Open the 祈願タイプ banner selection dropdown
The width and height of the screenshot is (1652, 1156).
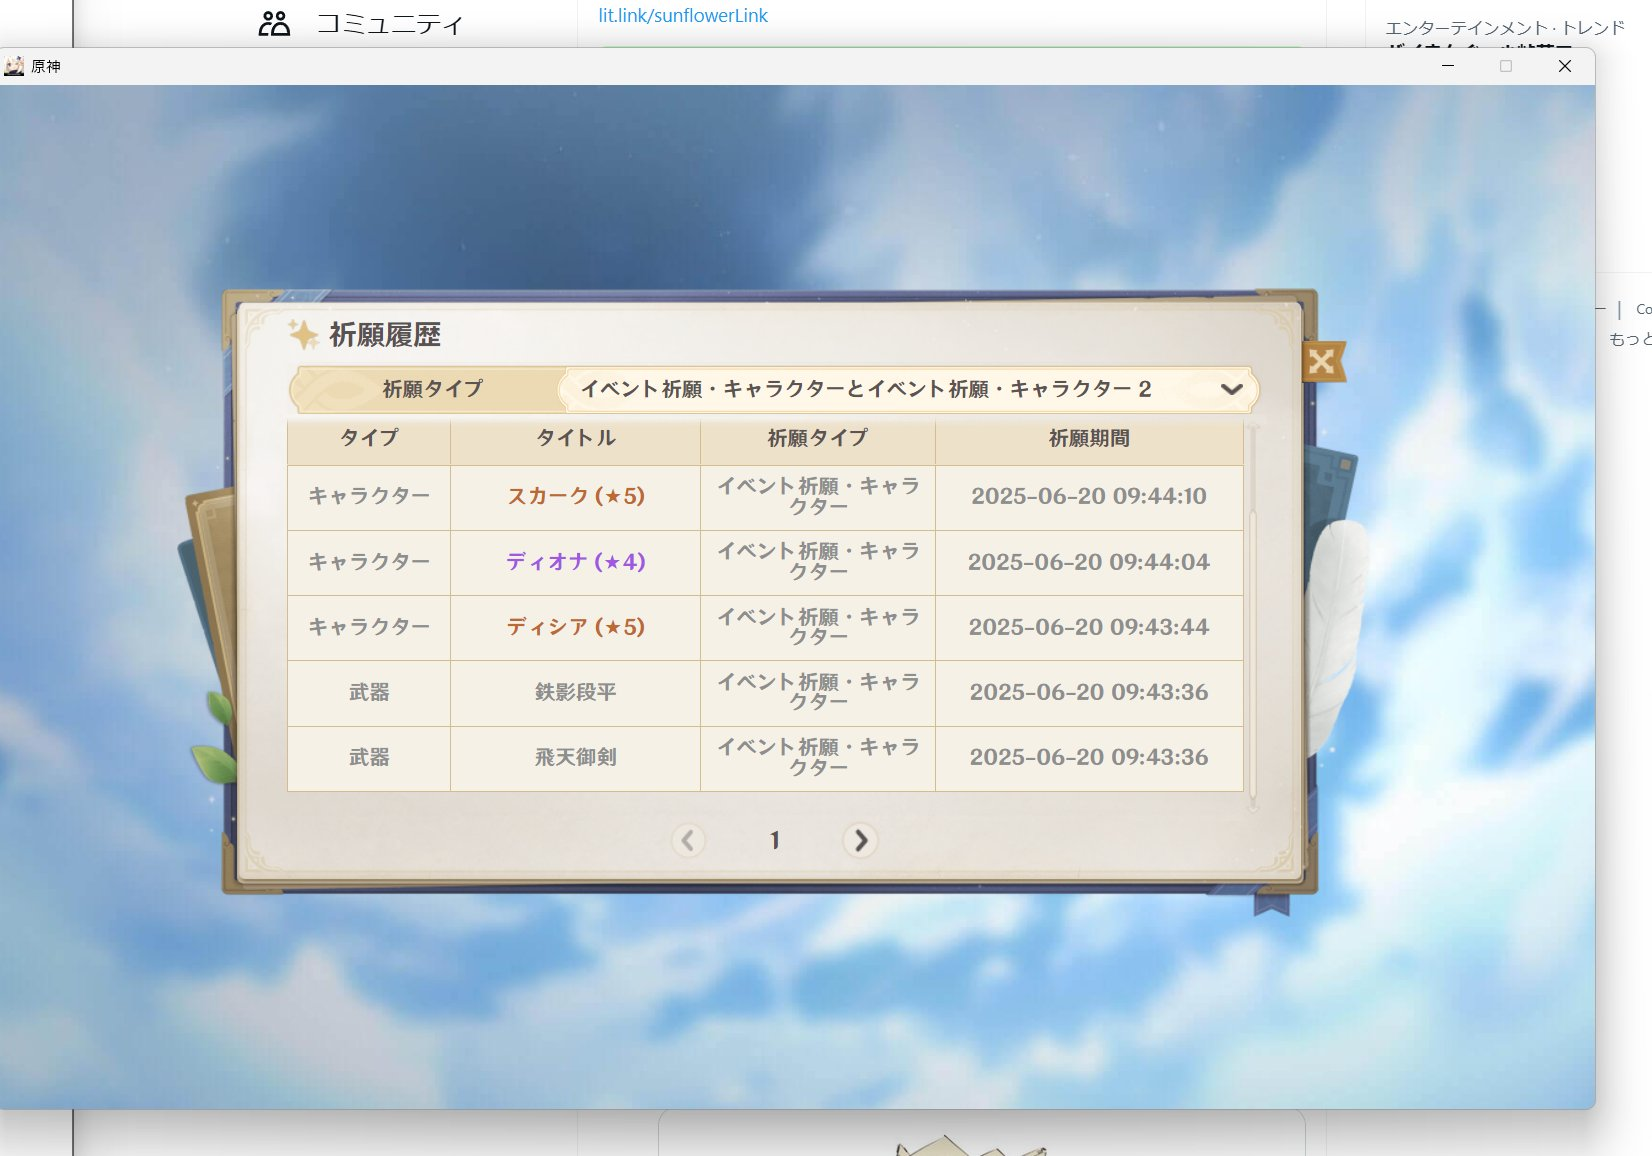point(908,389)
